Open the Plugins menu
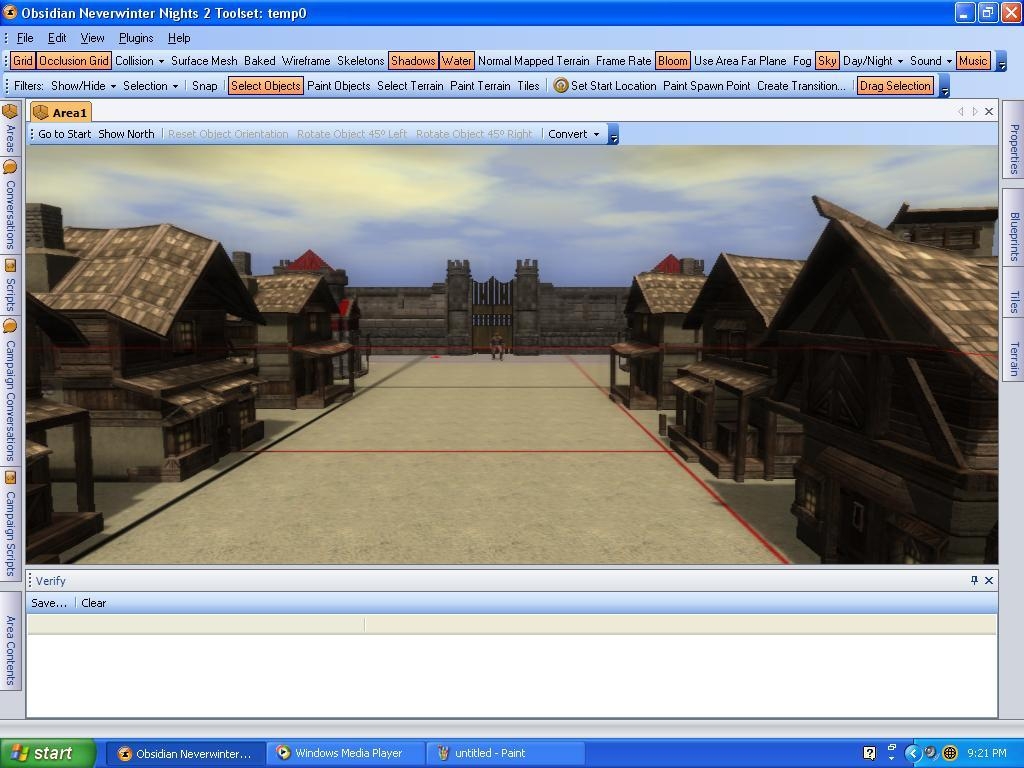The image size is (1024, 768). point(136,38)
